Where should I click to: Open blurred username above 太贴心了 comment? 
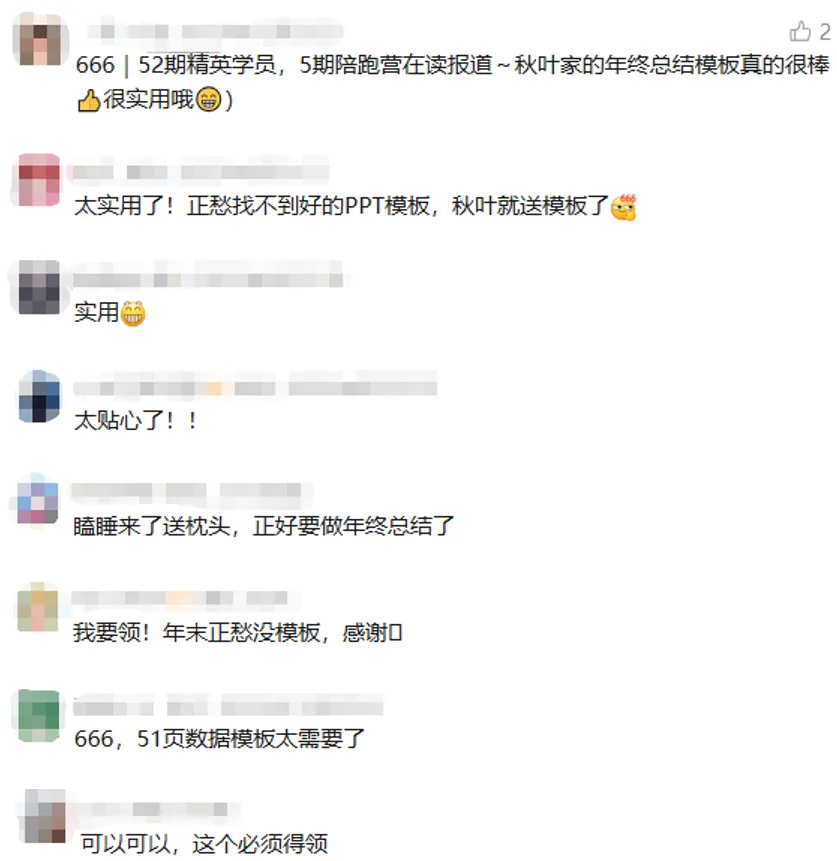[255, 387]
